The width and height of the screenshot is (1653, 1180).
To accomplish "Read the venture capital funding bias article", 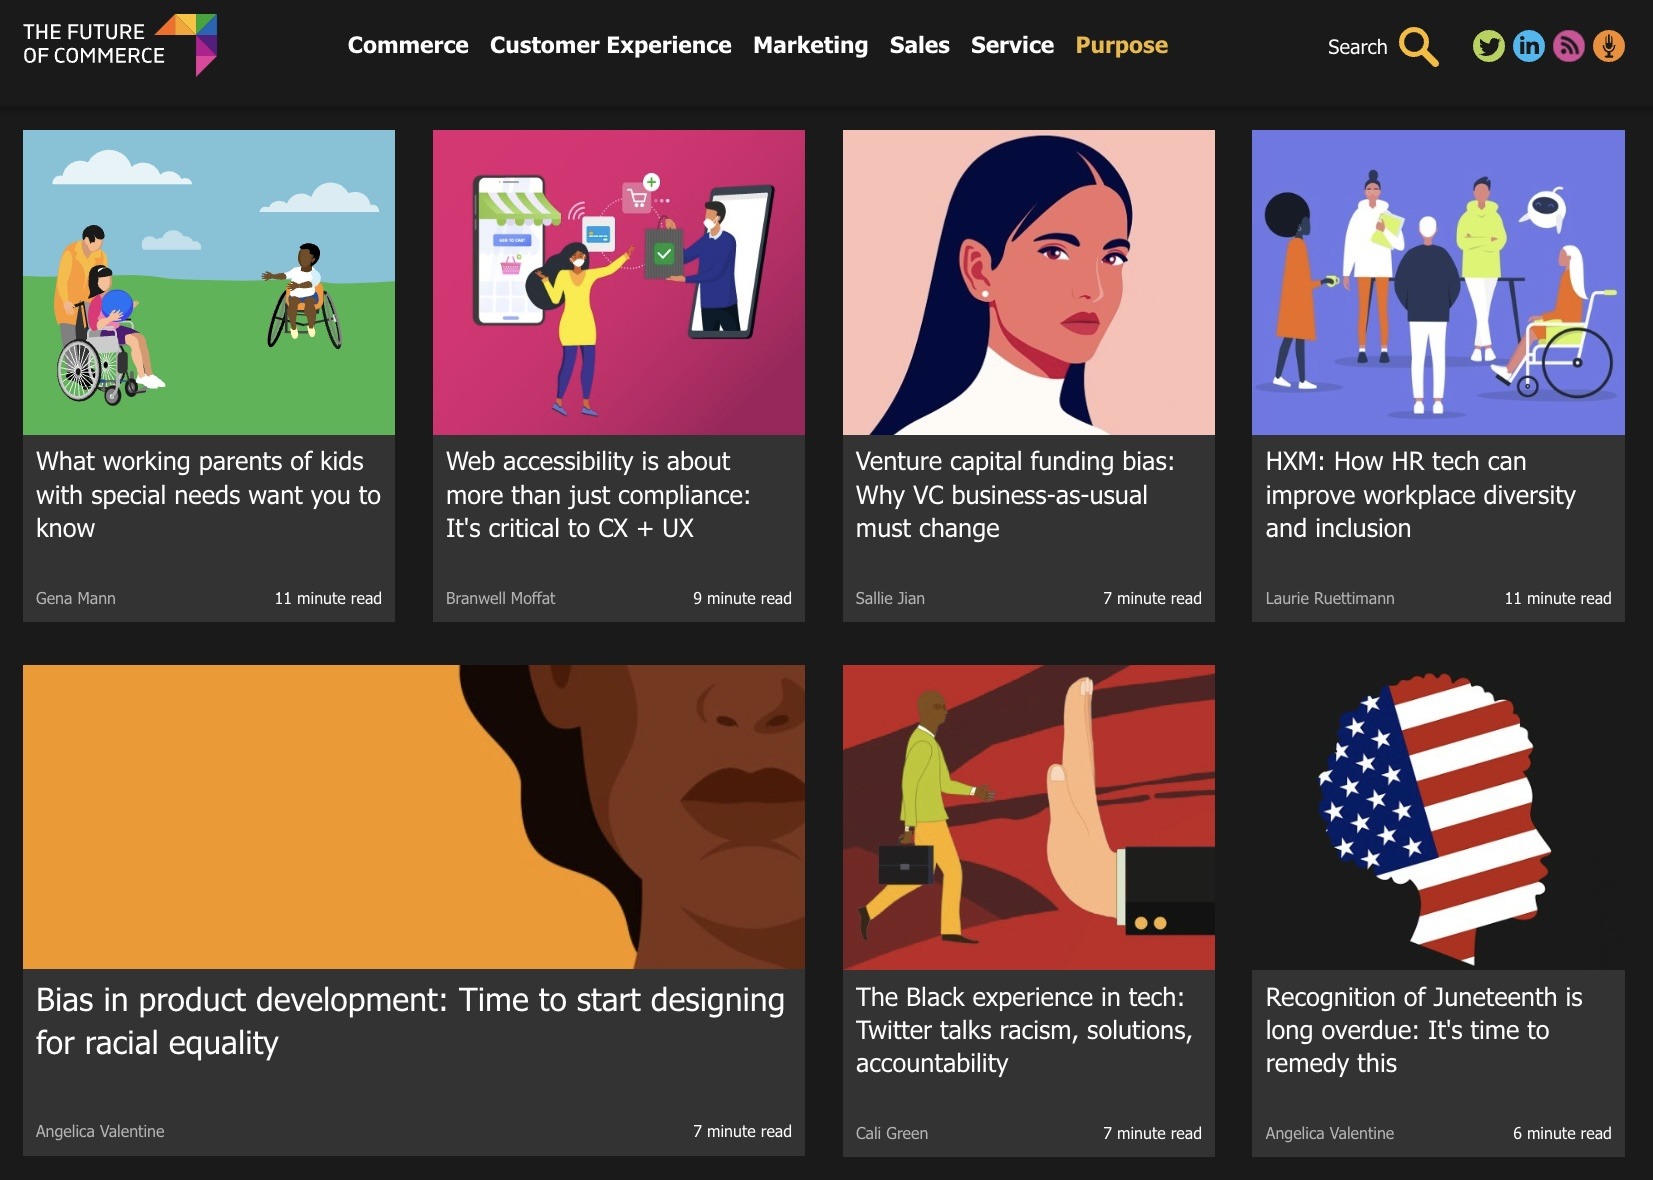I will (1015, 494).
